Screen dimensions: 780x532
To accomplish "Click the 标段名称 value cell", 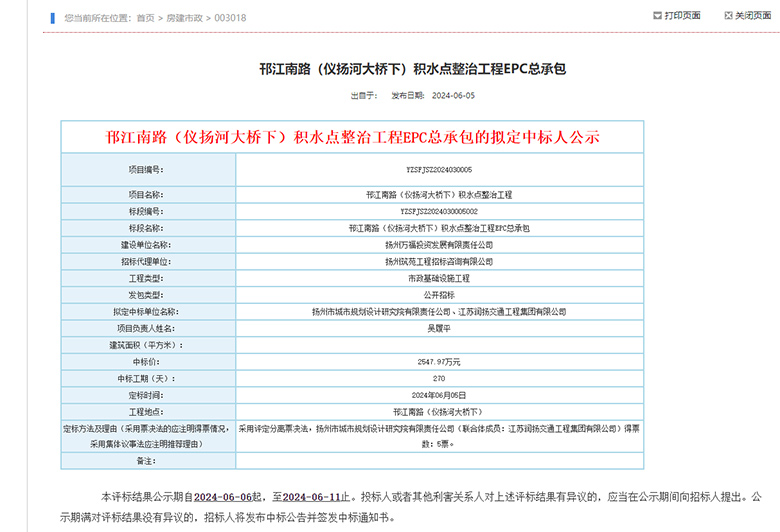I will pos(439,228).
